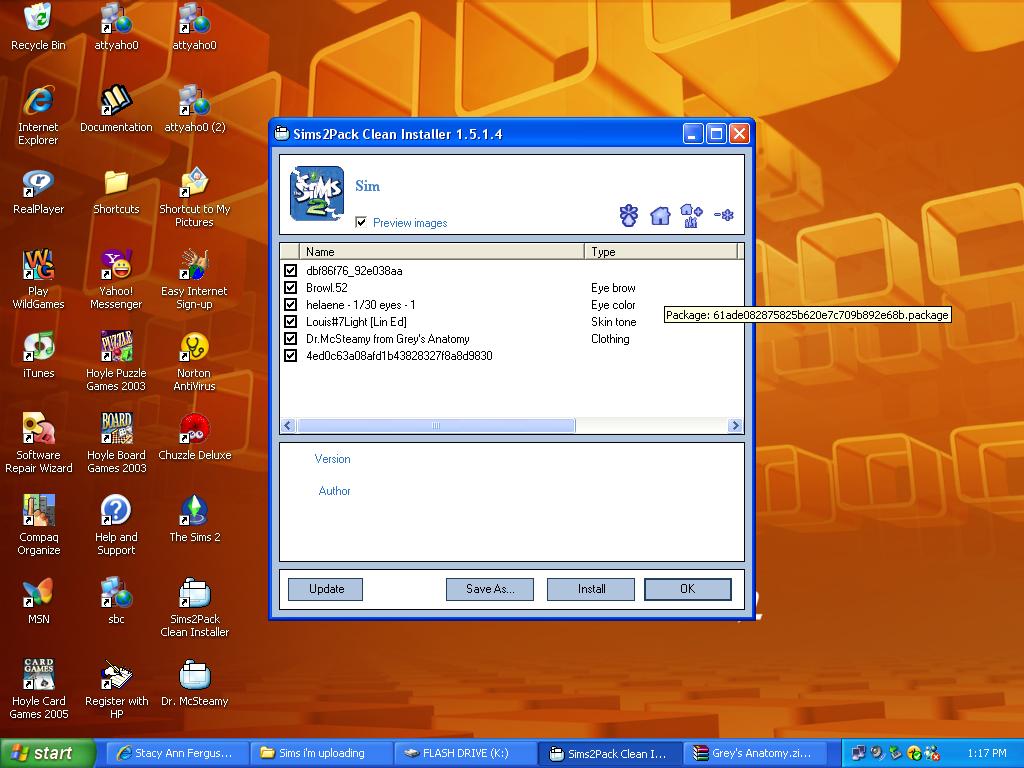Screen dimensions: 1024x768
Task: Click the Sims 2 logo image
Action: pos(317,193)
